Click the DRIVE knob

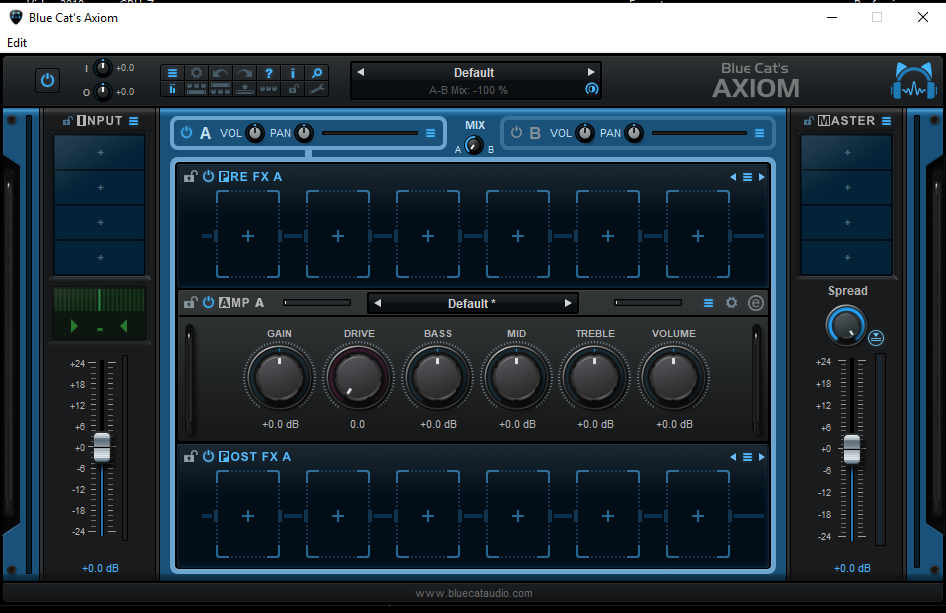point(358,377)
